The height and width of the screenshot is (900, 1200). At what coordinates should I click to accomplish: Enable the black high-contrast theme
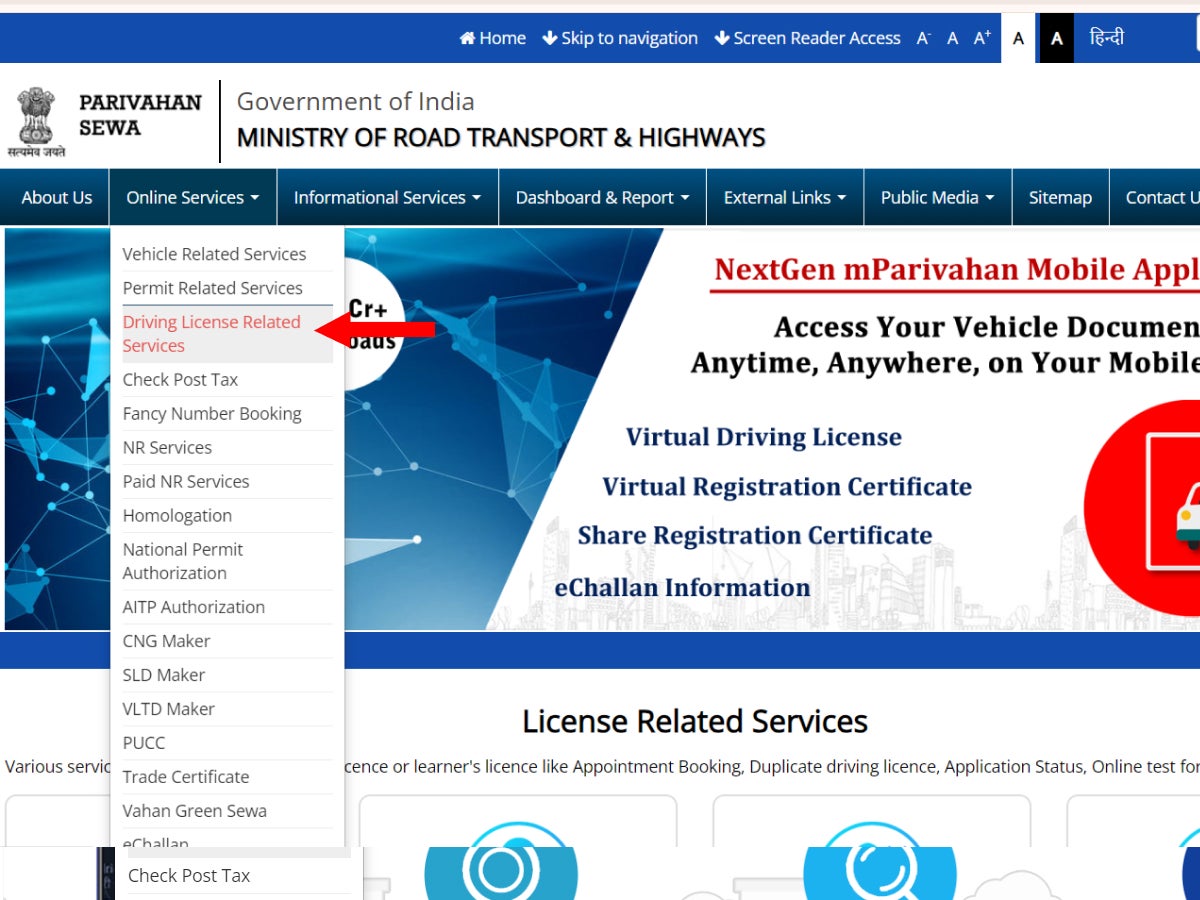coord(1056,38)
